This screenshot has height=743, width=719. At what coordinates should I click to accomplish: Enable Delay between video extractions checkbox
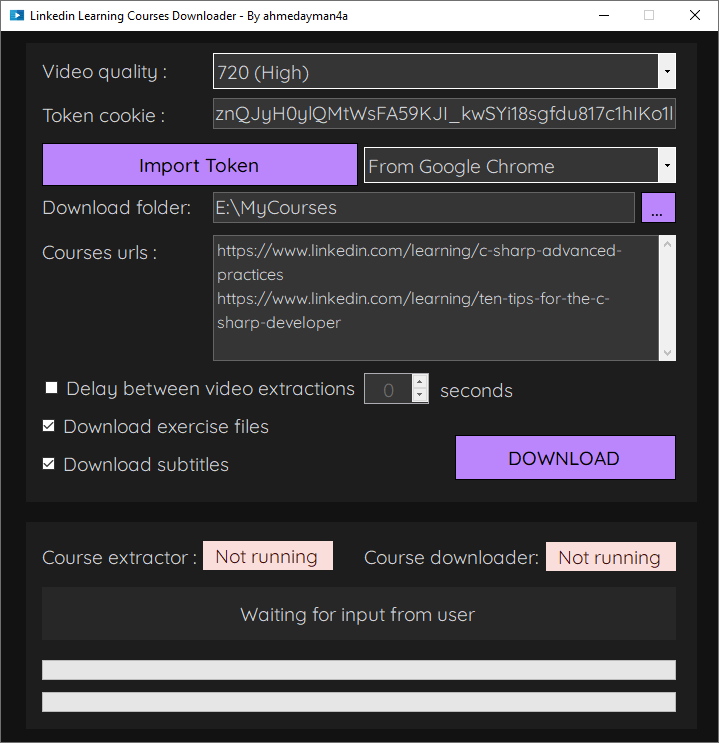pos(51,388)
